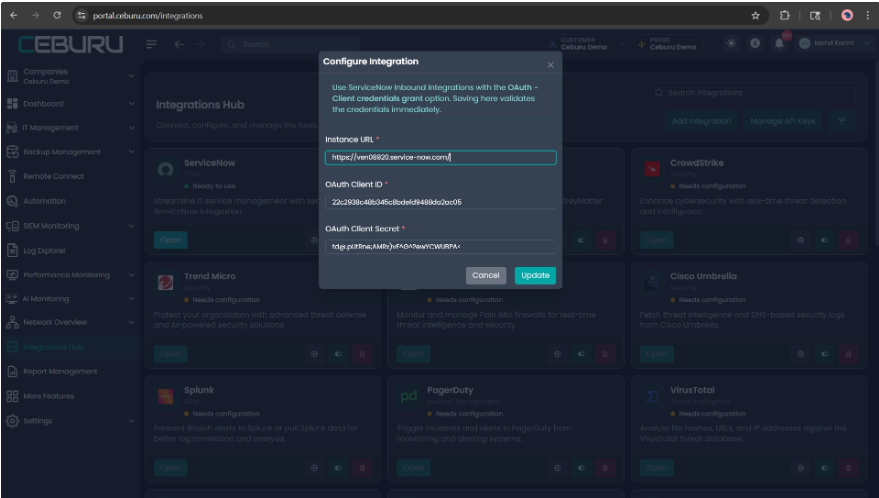Toggle visibility eye on Cisco Umbrella card

click(825, 354)
